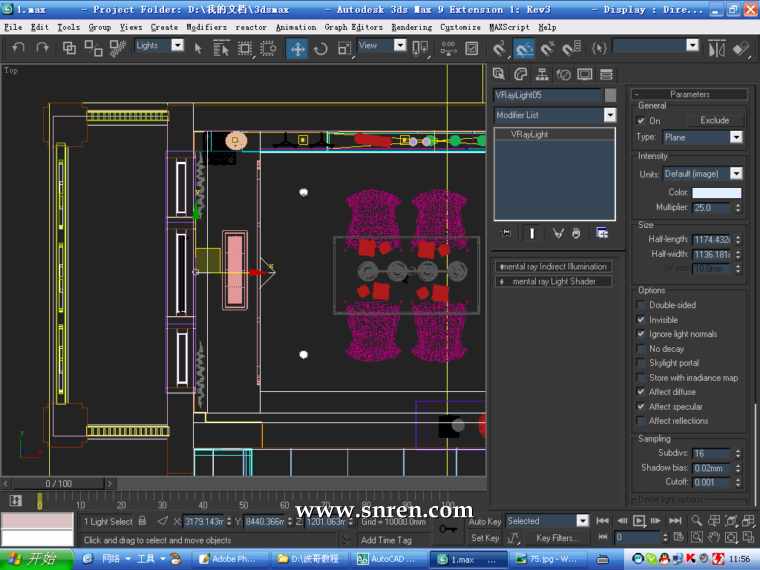Switch to the Display command panel tab
The width and height of the screenshot is (760, 570).
[585, 74]
